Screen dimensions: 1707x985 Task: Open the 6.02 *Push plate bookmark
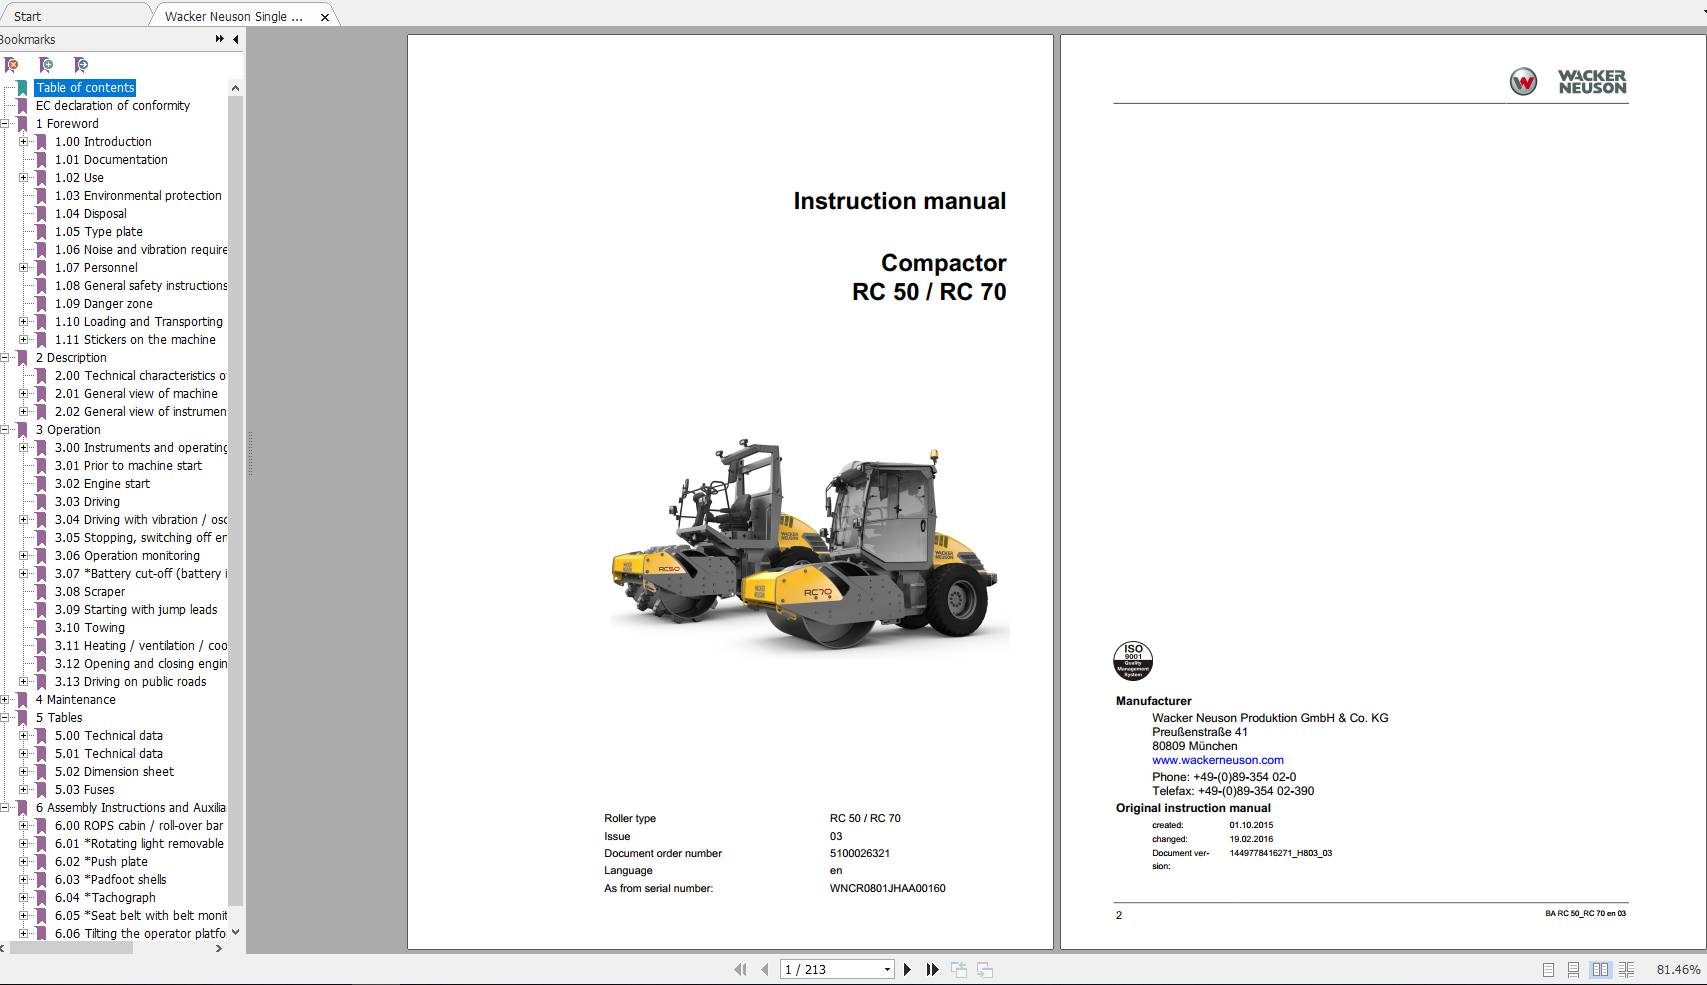101,862
